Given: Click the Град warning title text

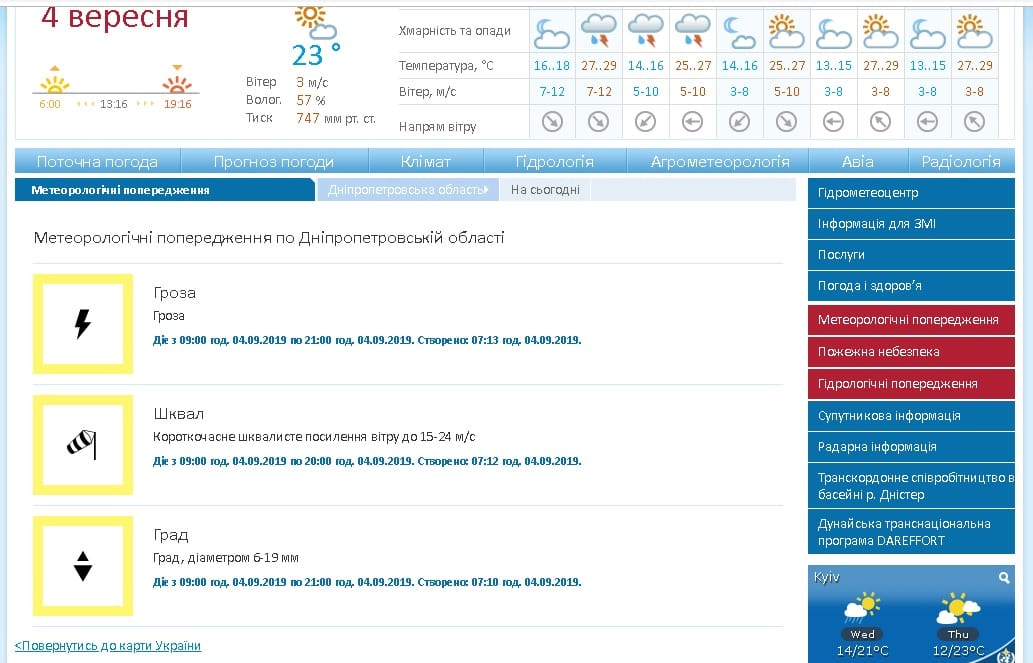Looking at the screenshot, I should click(x=171, y=535).
